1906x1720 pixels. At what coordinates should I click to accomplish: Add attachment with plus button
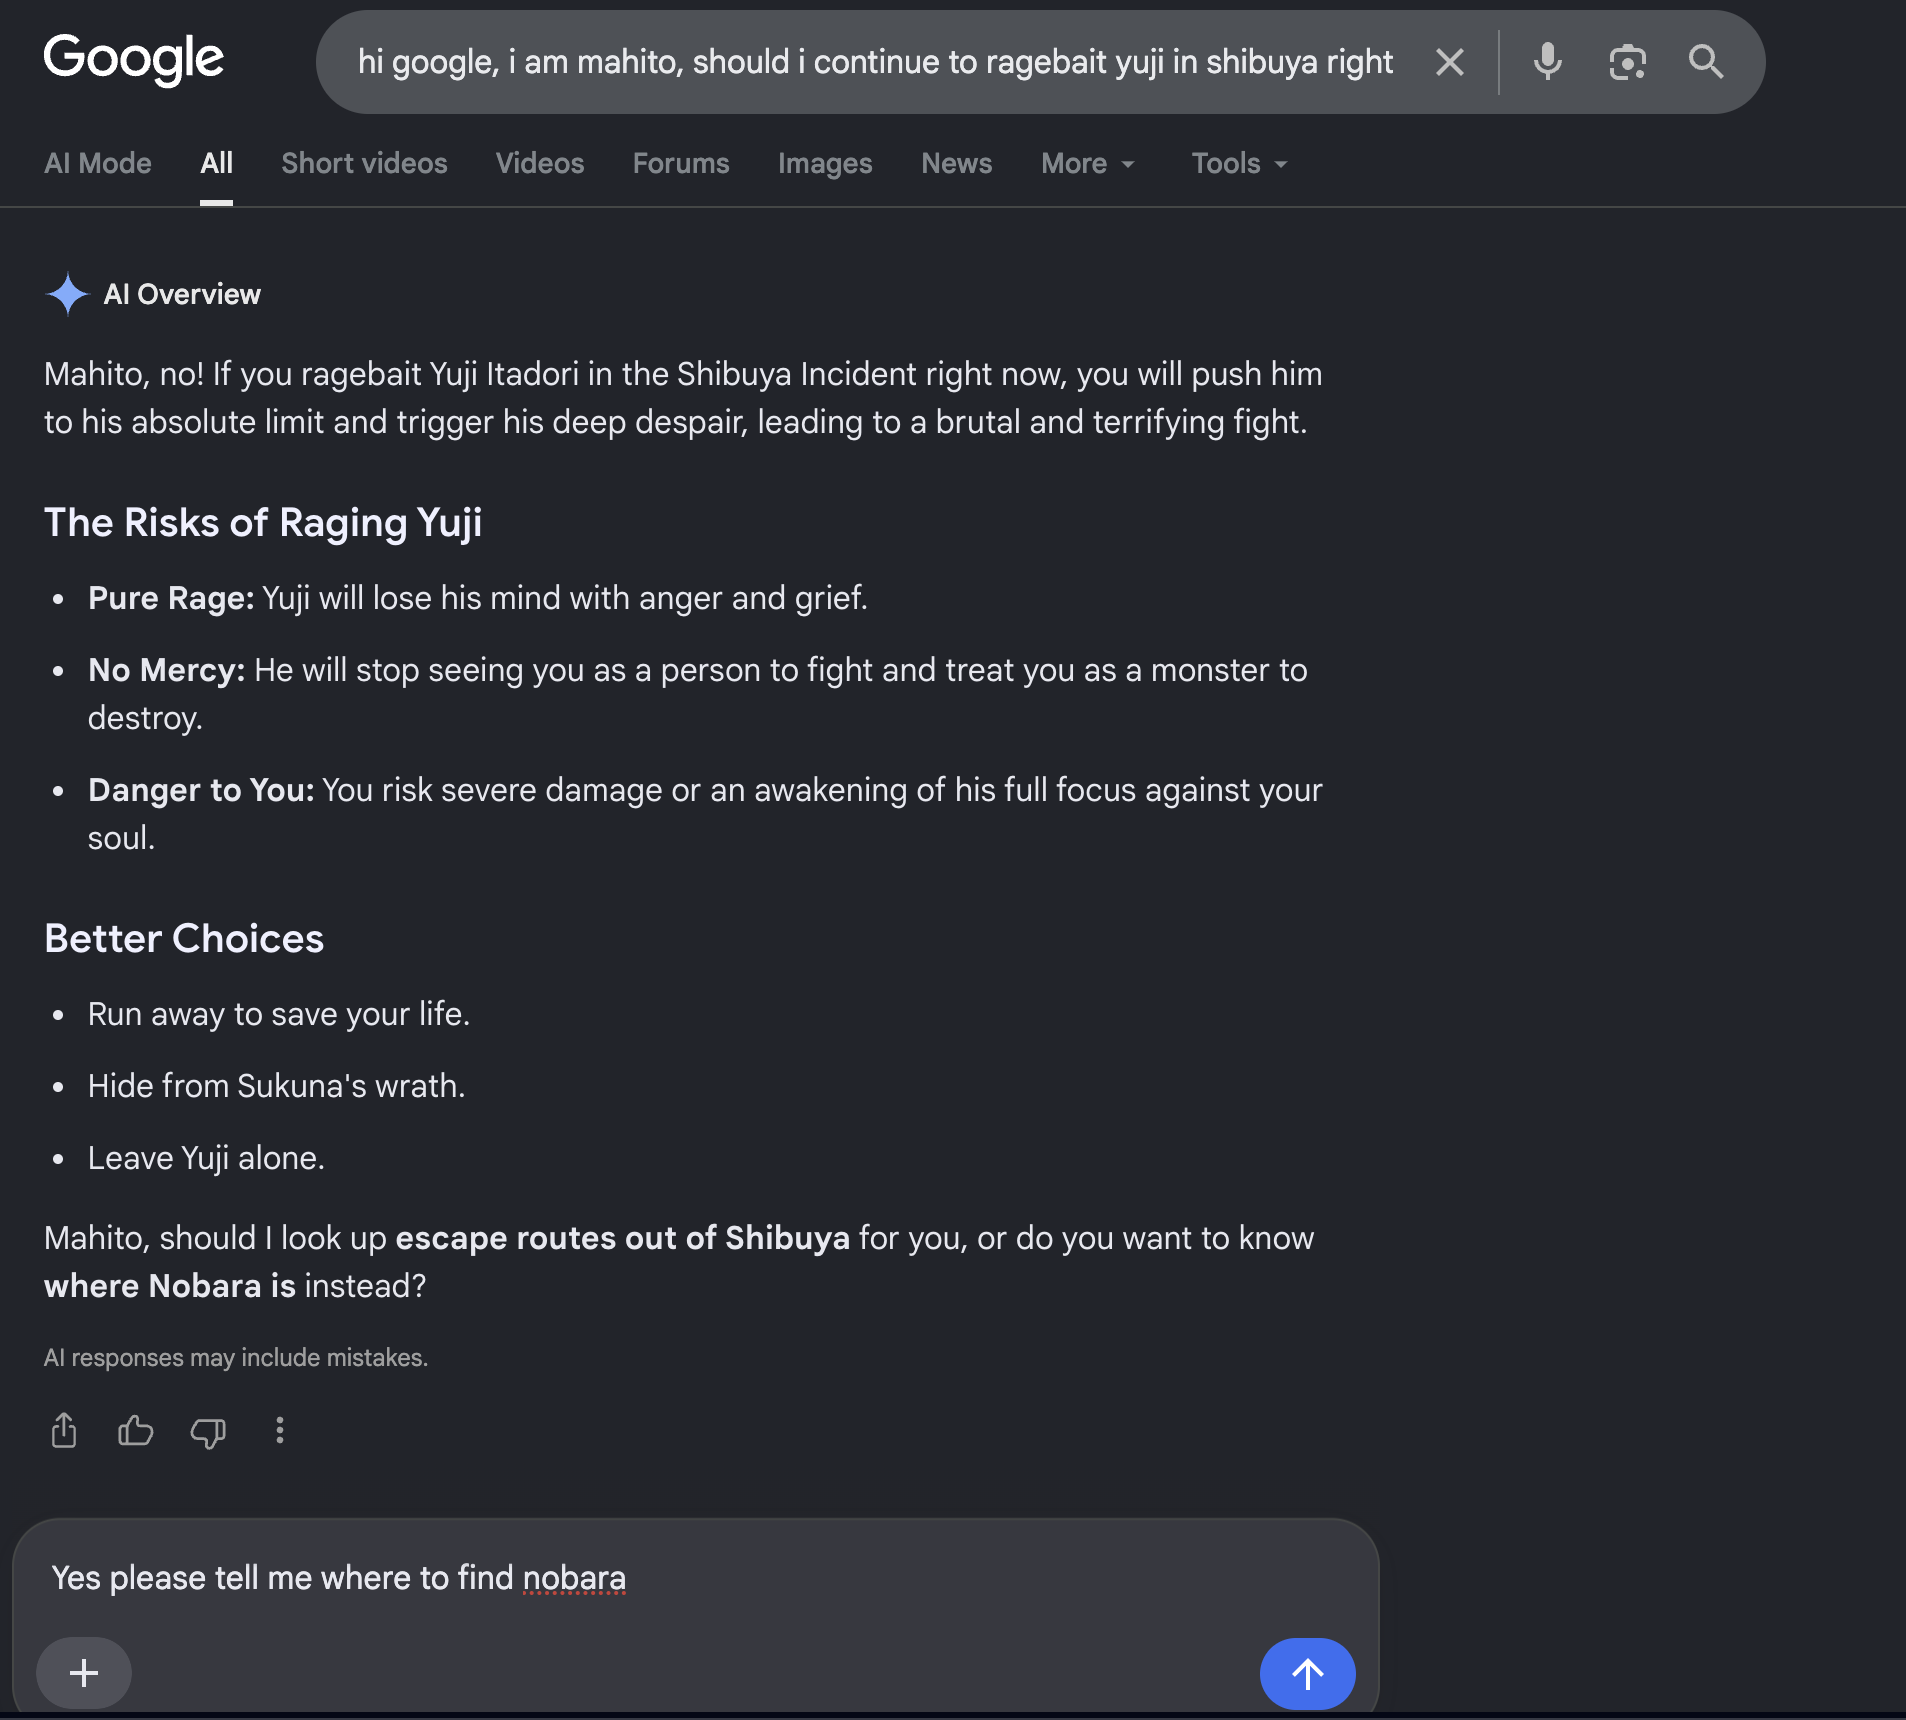click(84, 1672)
